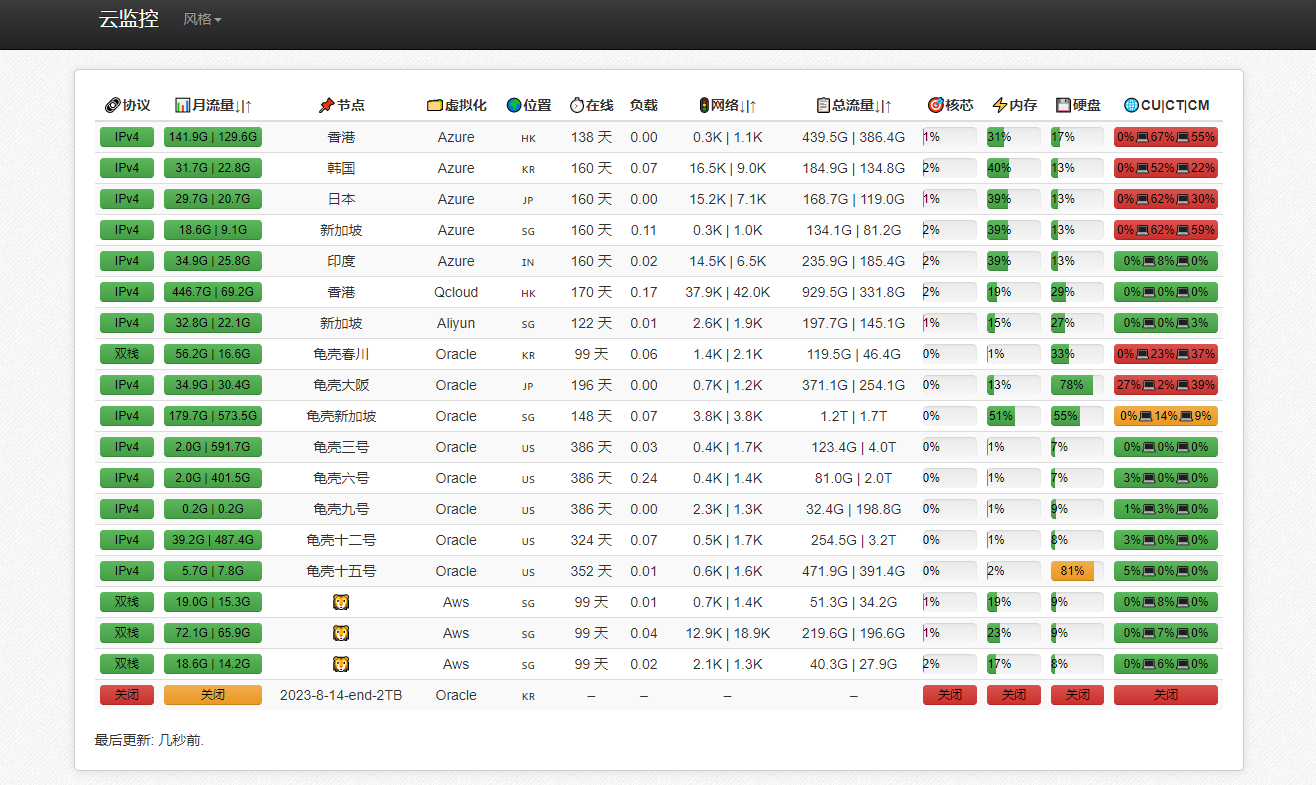Image resolution: width=1316 pixels, height=785 pixels.
Task: Click the tiger emoji in the first Aws row
Action: click(341, 602)
